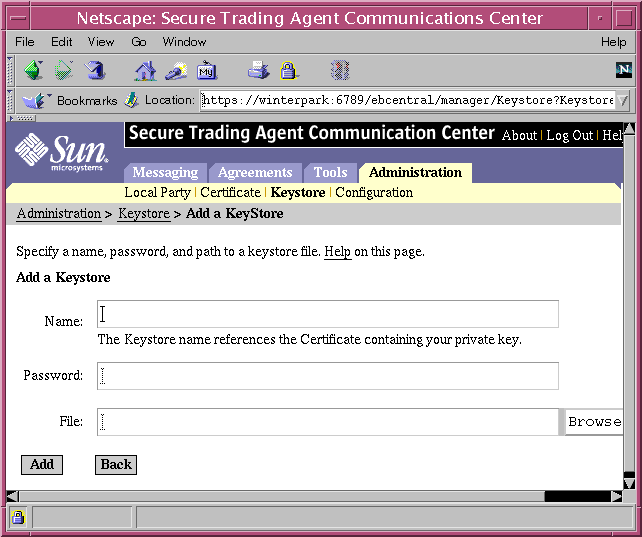The width and height of the screenshot is (642, 537).
Task: Open the Search flashlight icon
Action: pos(176,71)
